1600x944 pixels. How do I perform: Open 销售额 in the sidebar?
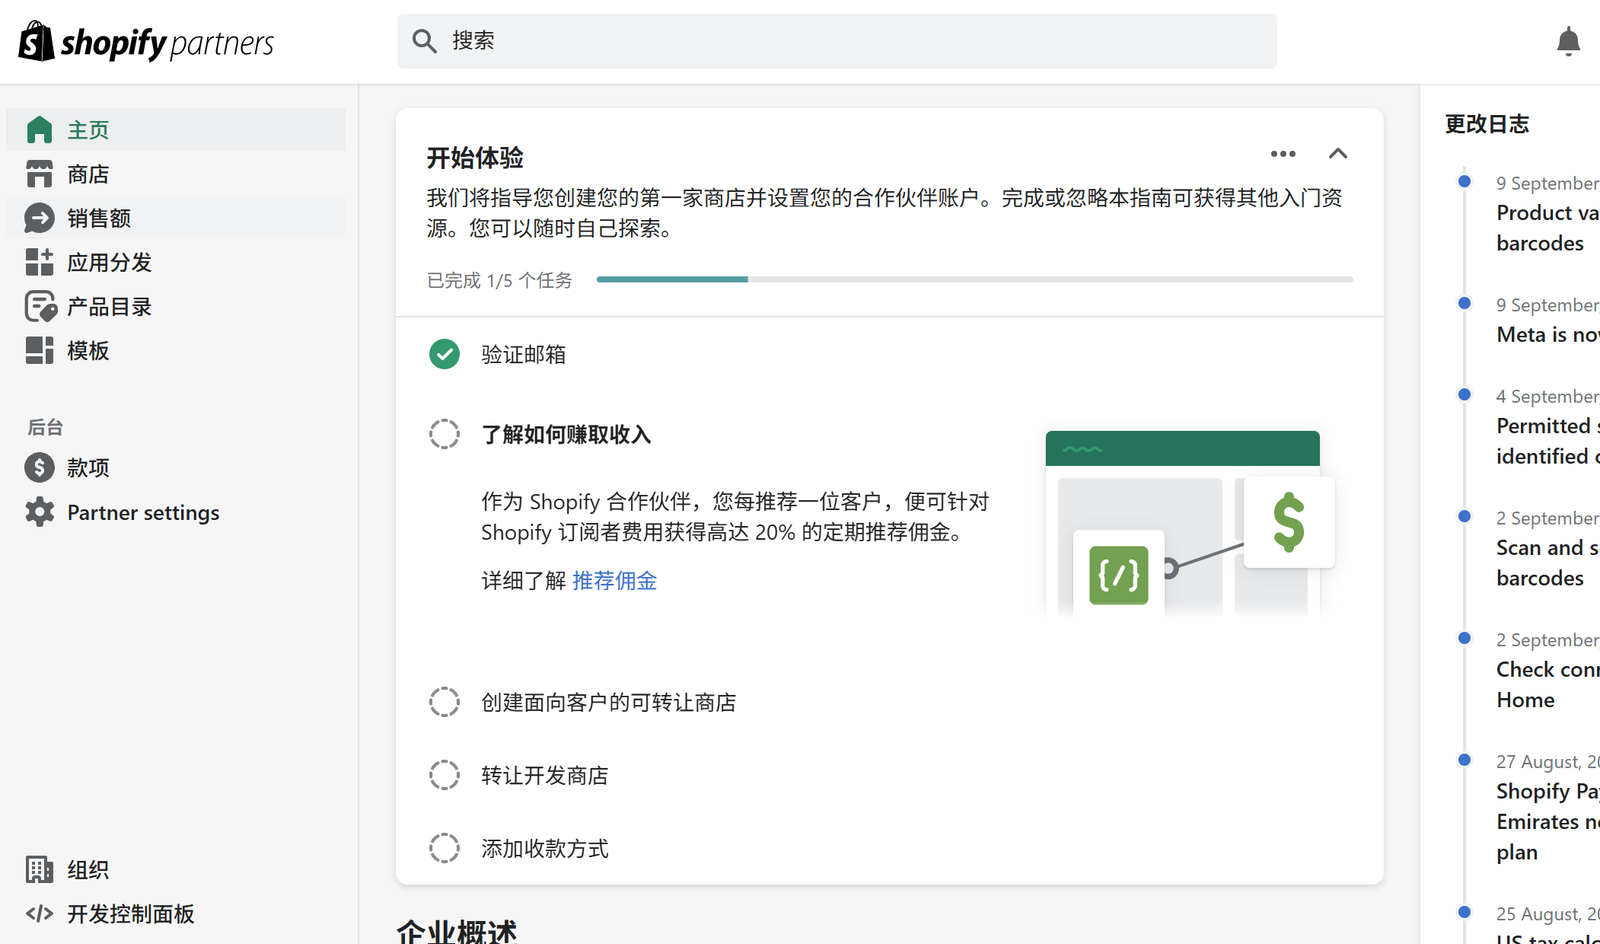coord(176,218)
